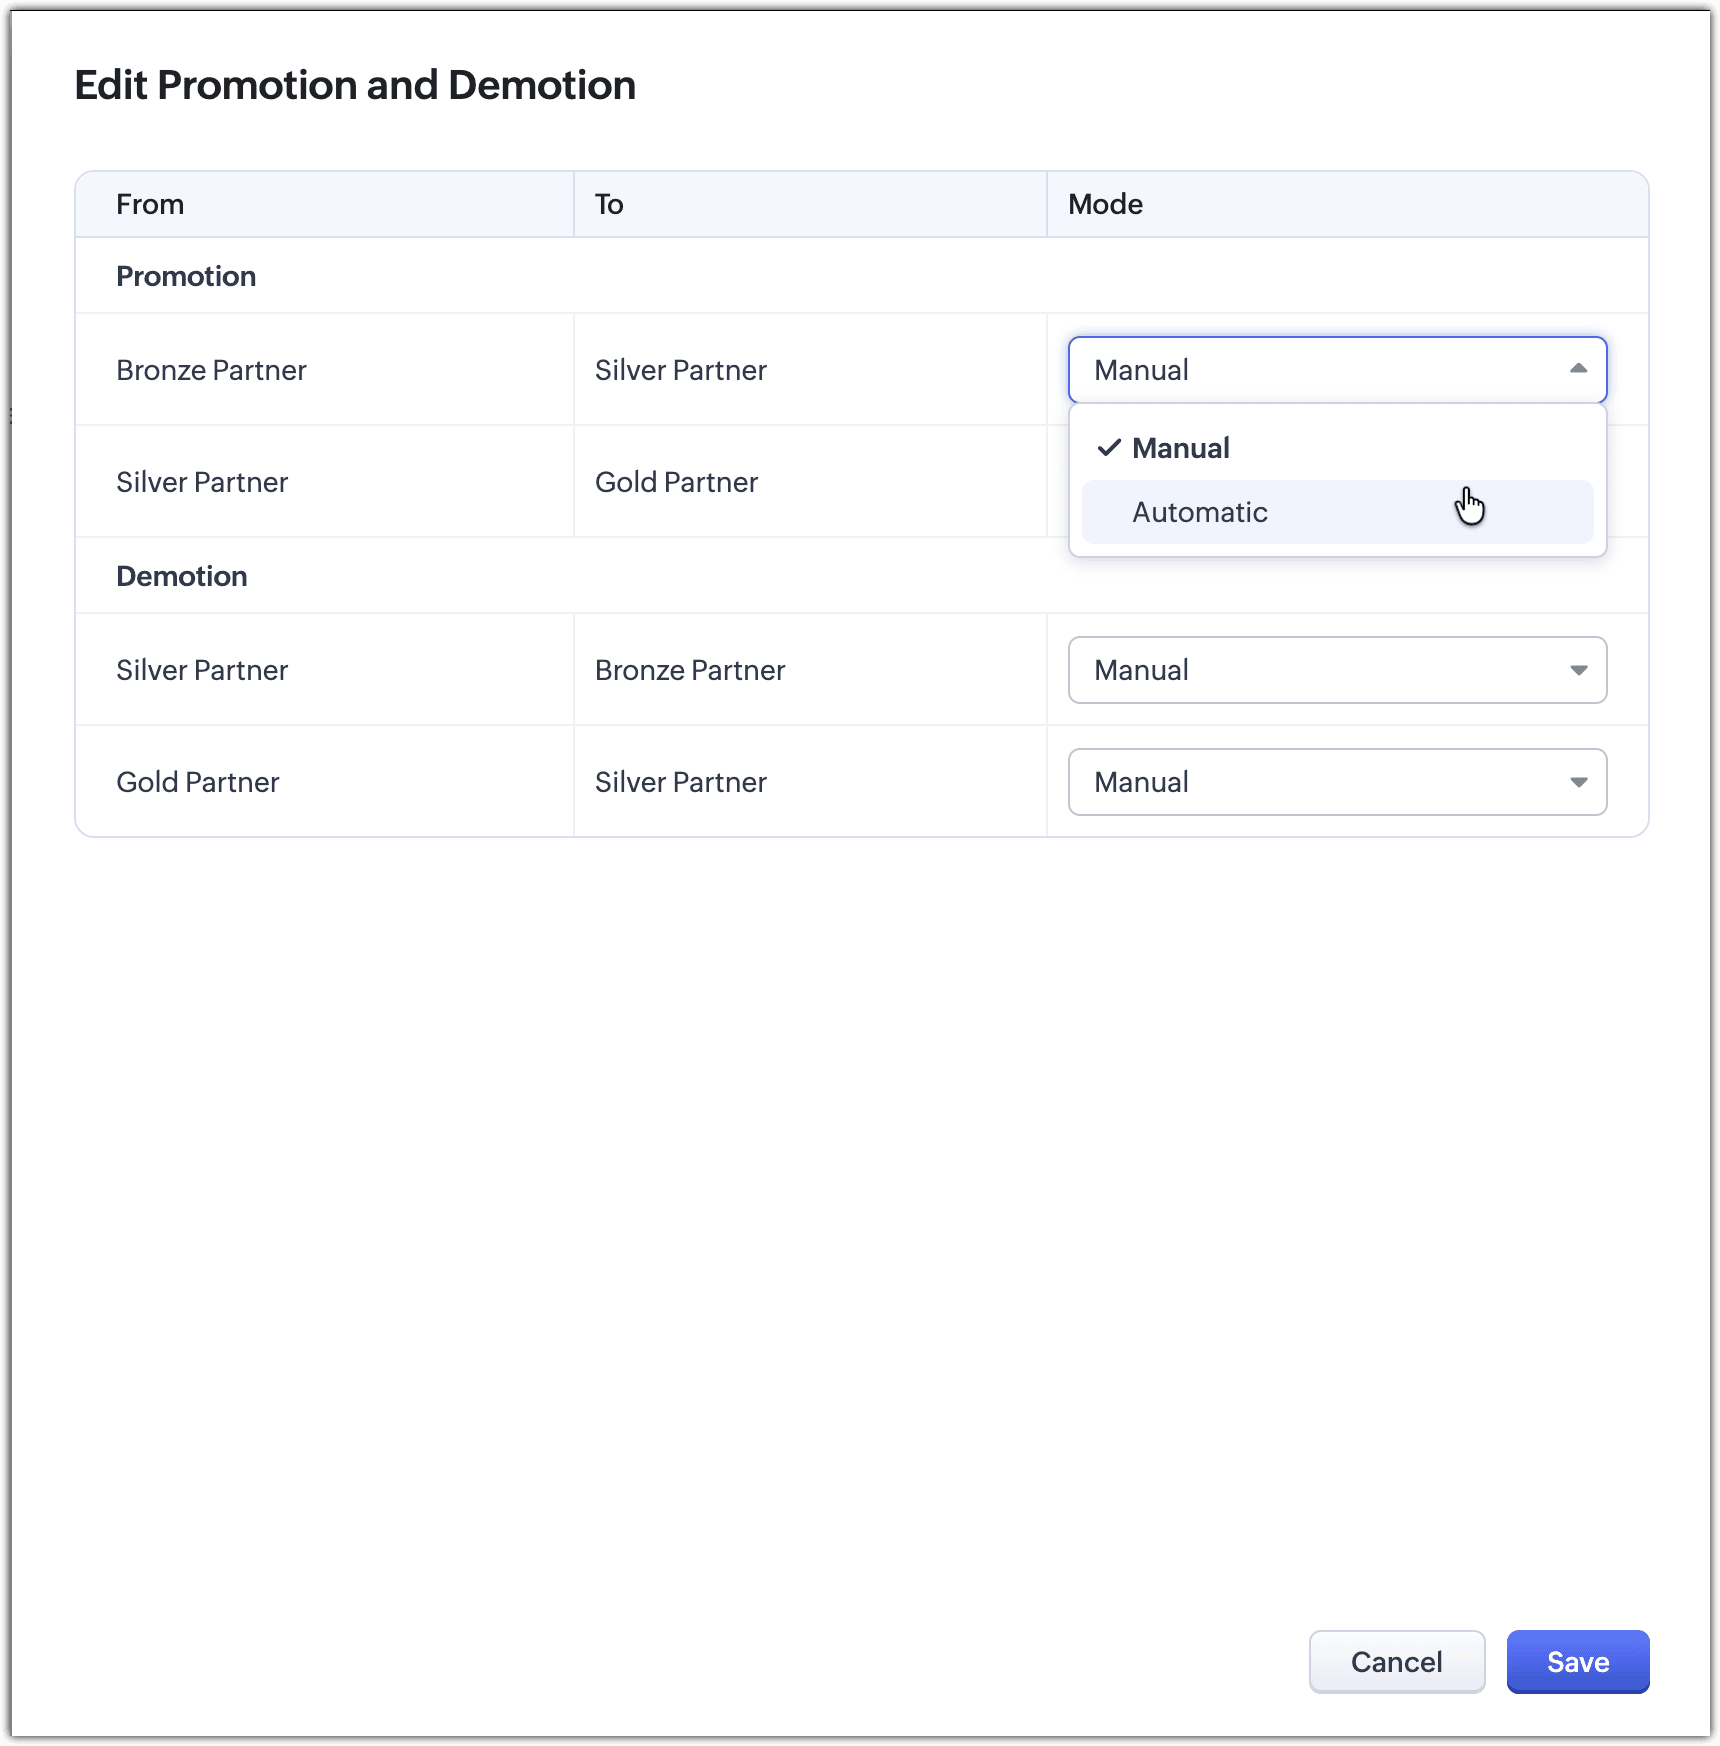Open mode dropdown for Silver to Bronze demotion
The width and height of the screenshot is (1720, 1746).
(1337, 670)
